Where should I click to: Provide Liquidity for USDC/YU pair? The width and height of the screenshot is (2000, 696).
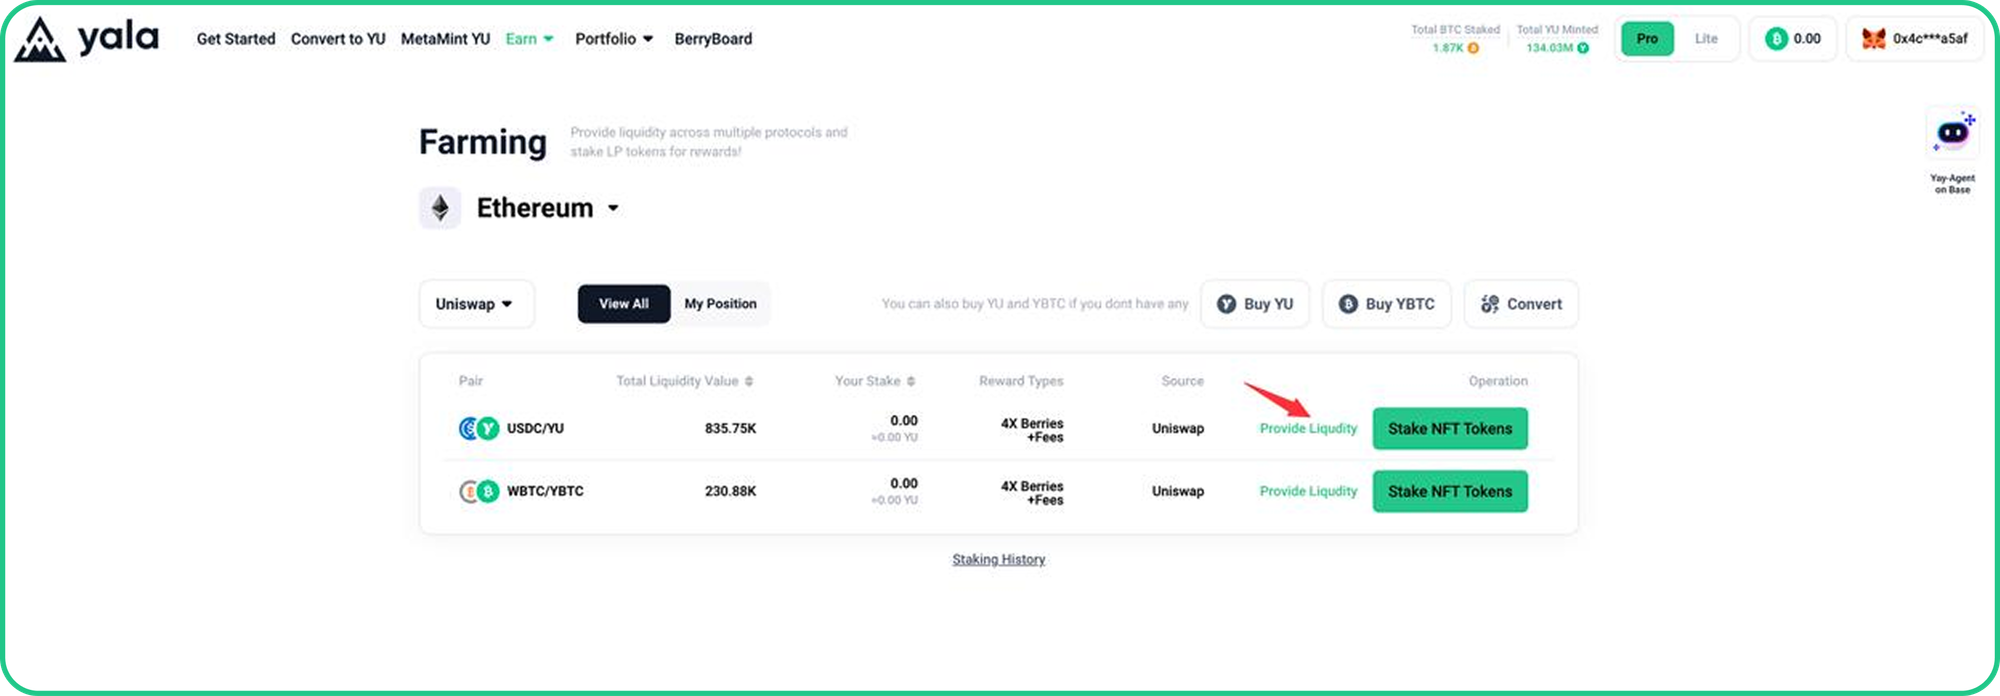tap(1308, 429)
